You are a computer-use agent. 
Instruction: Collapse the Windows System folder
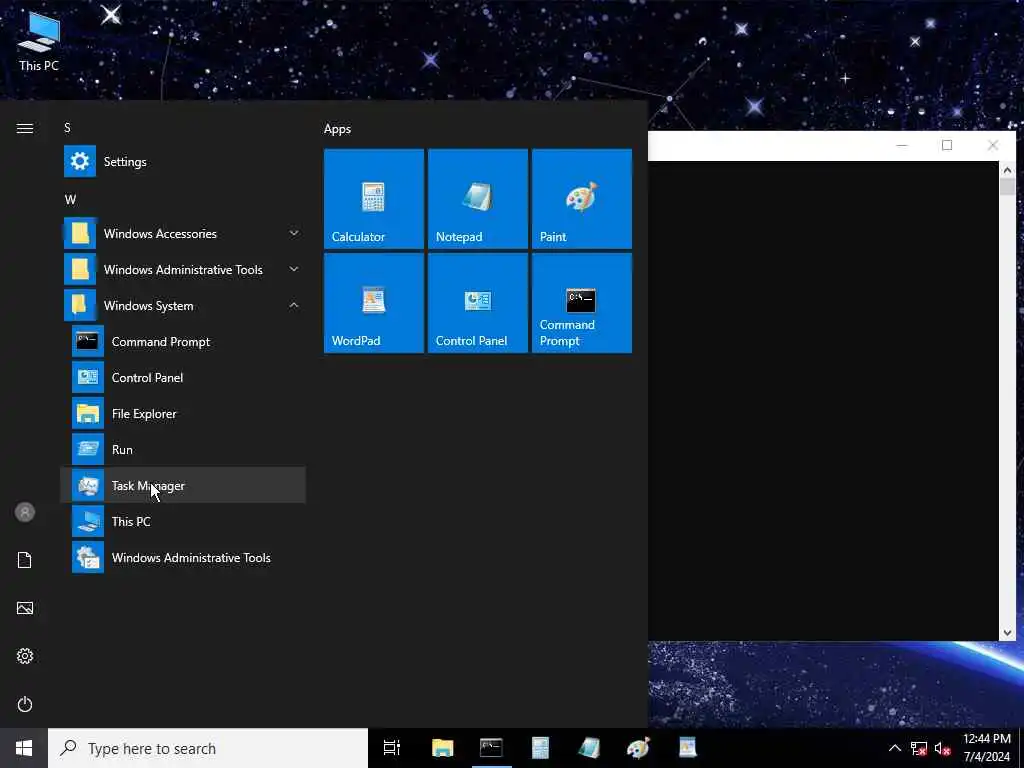click(x=183, y=305)
